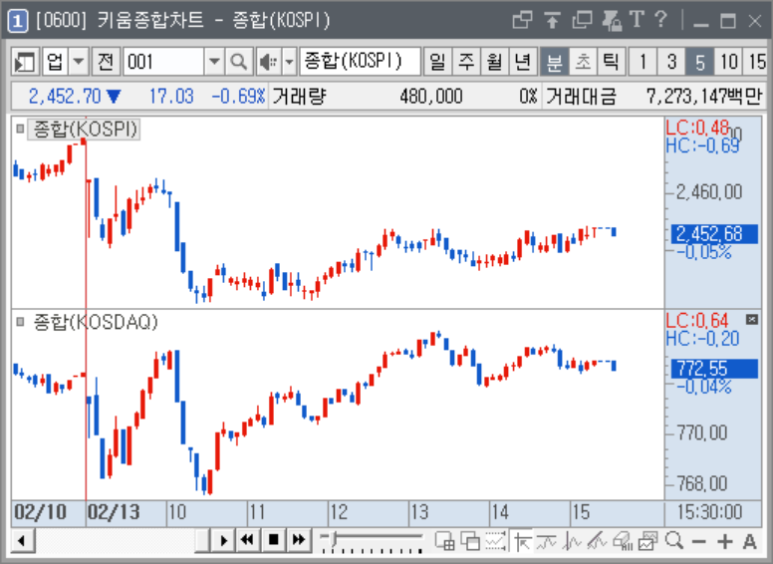Choose the 3-minute interval

coord(671,62)
